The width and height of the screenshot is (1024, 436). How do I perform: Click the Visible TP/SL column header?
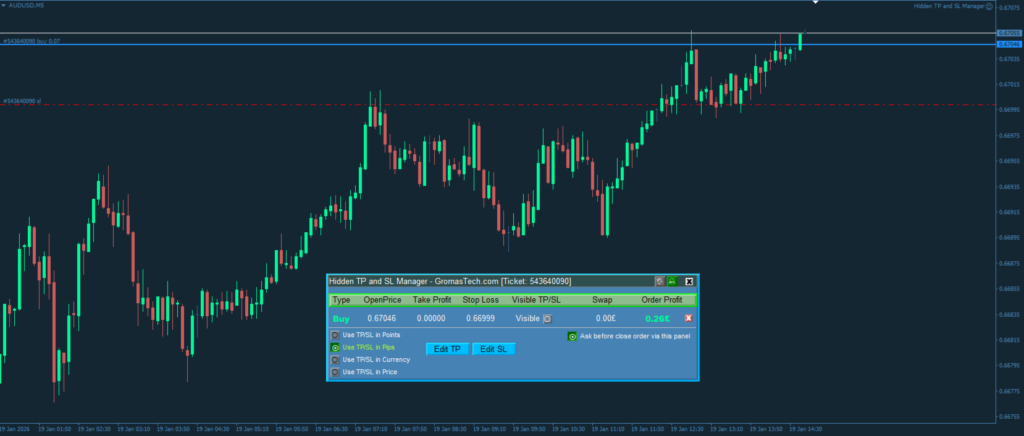536,300
